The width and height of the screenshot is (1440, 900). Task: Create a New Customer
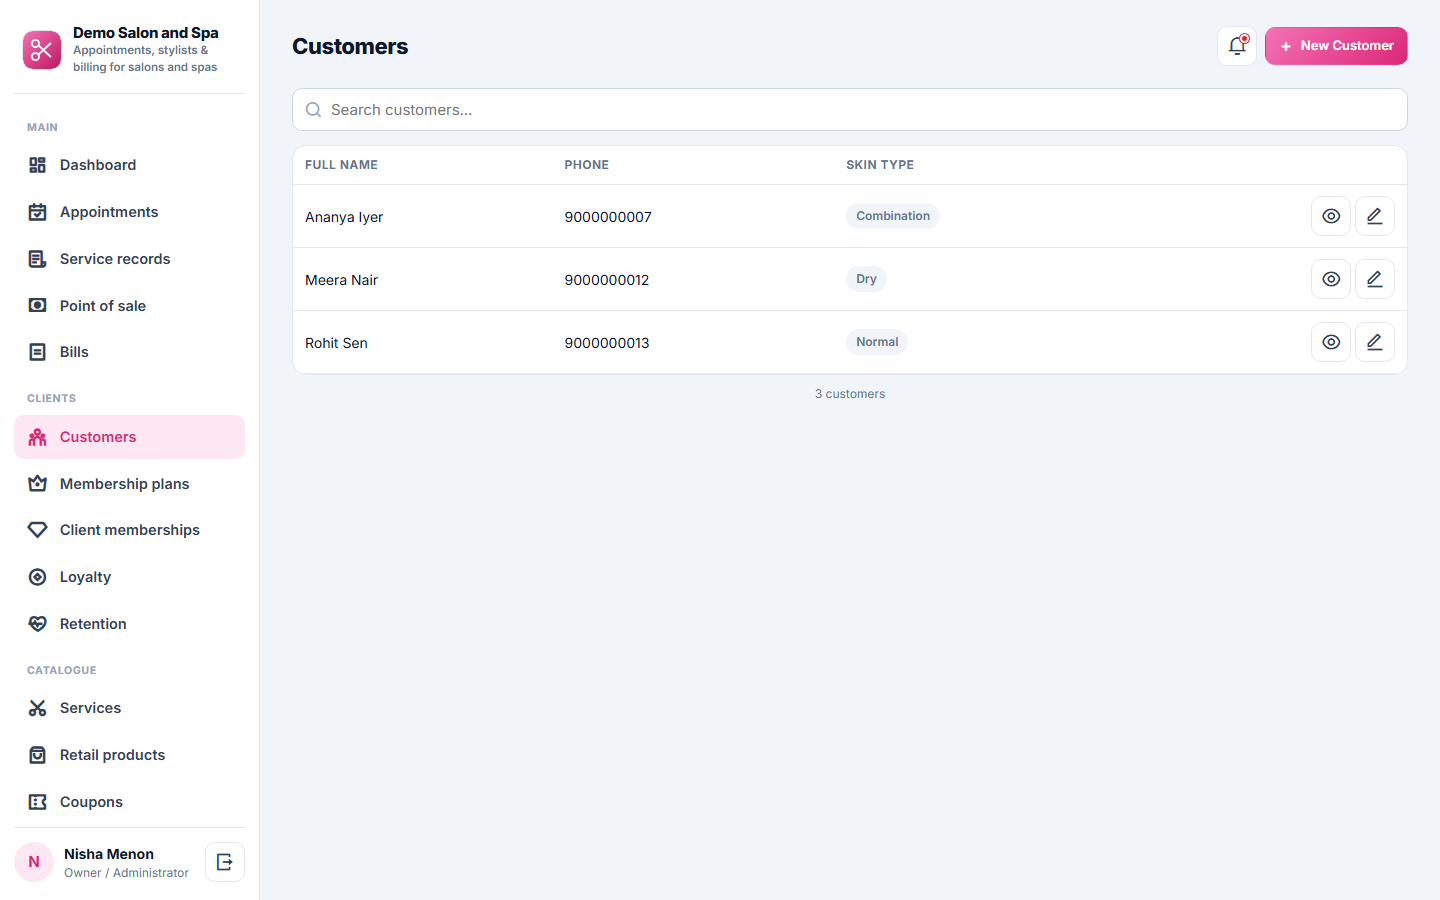click(x=1336, y=46)
